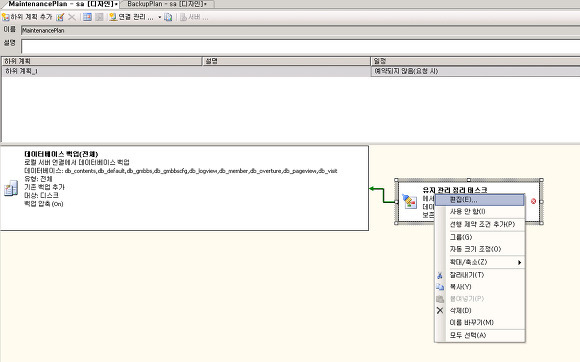
Task: Open 연결 관리 connection manager button
Action: click(x=132, y=17)
